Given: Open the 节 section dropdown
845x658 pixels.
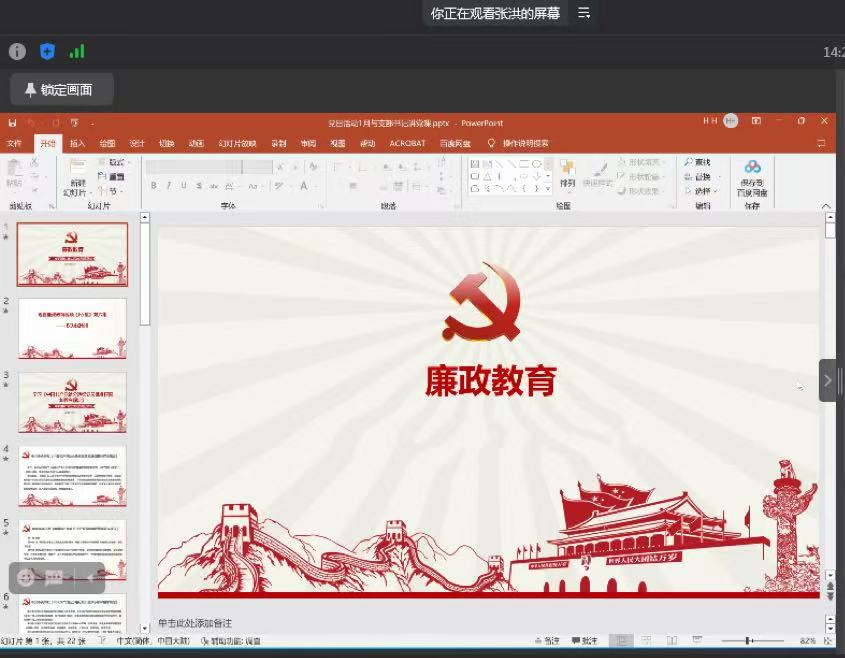Looking at the screenshot, I should pyautogui.click(x=112, y=191).
